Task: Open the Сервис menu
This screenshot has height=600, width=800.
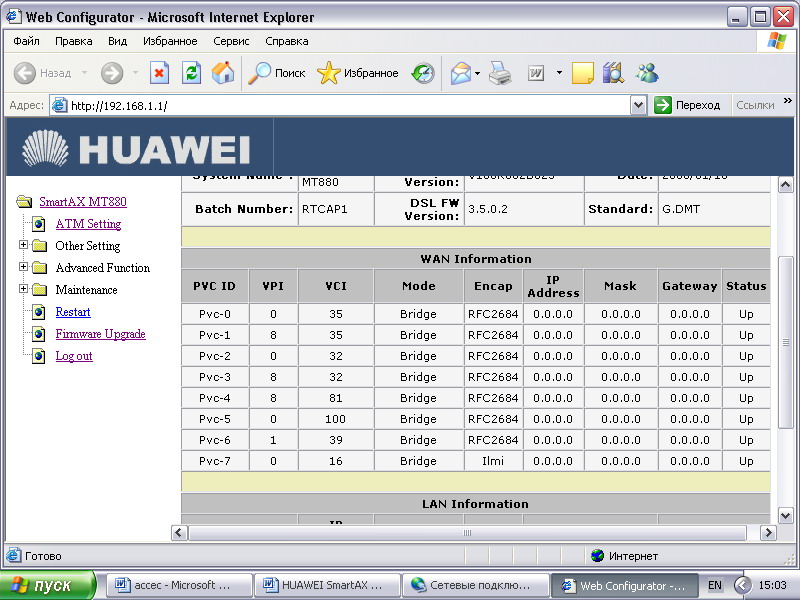Action: point(231,41)
